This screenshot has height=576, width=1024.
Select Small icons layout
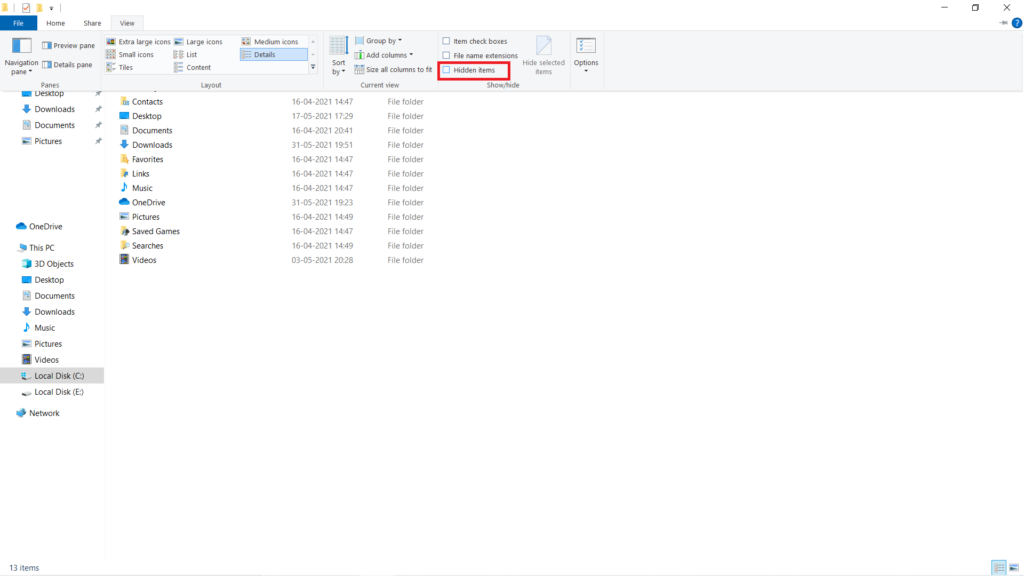[x=131, y=55]
